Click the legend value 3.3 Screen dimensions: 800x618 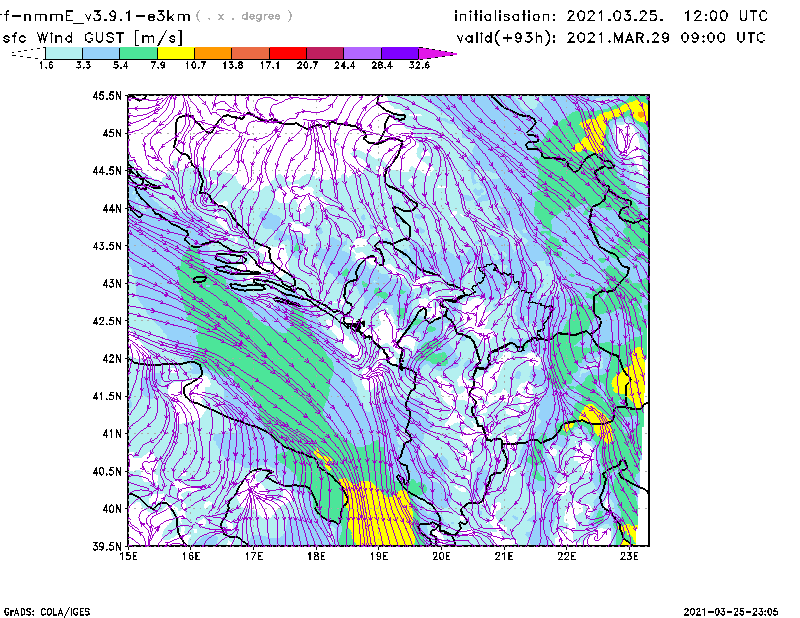[83, 65]
